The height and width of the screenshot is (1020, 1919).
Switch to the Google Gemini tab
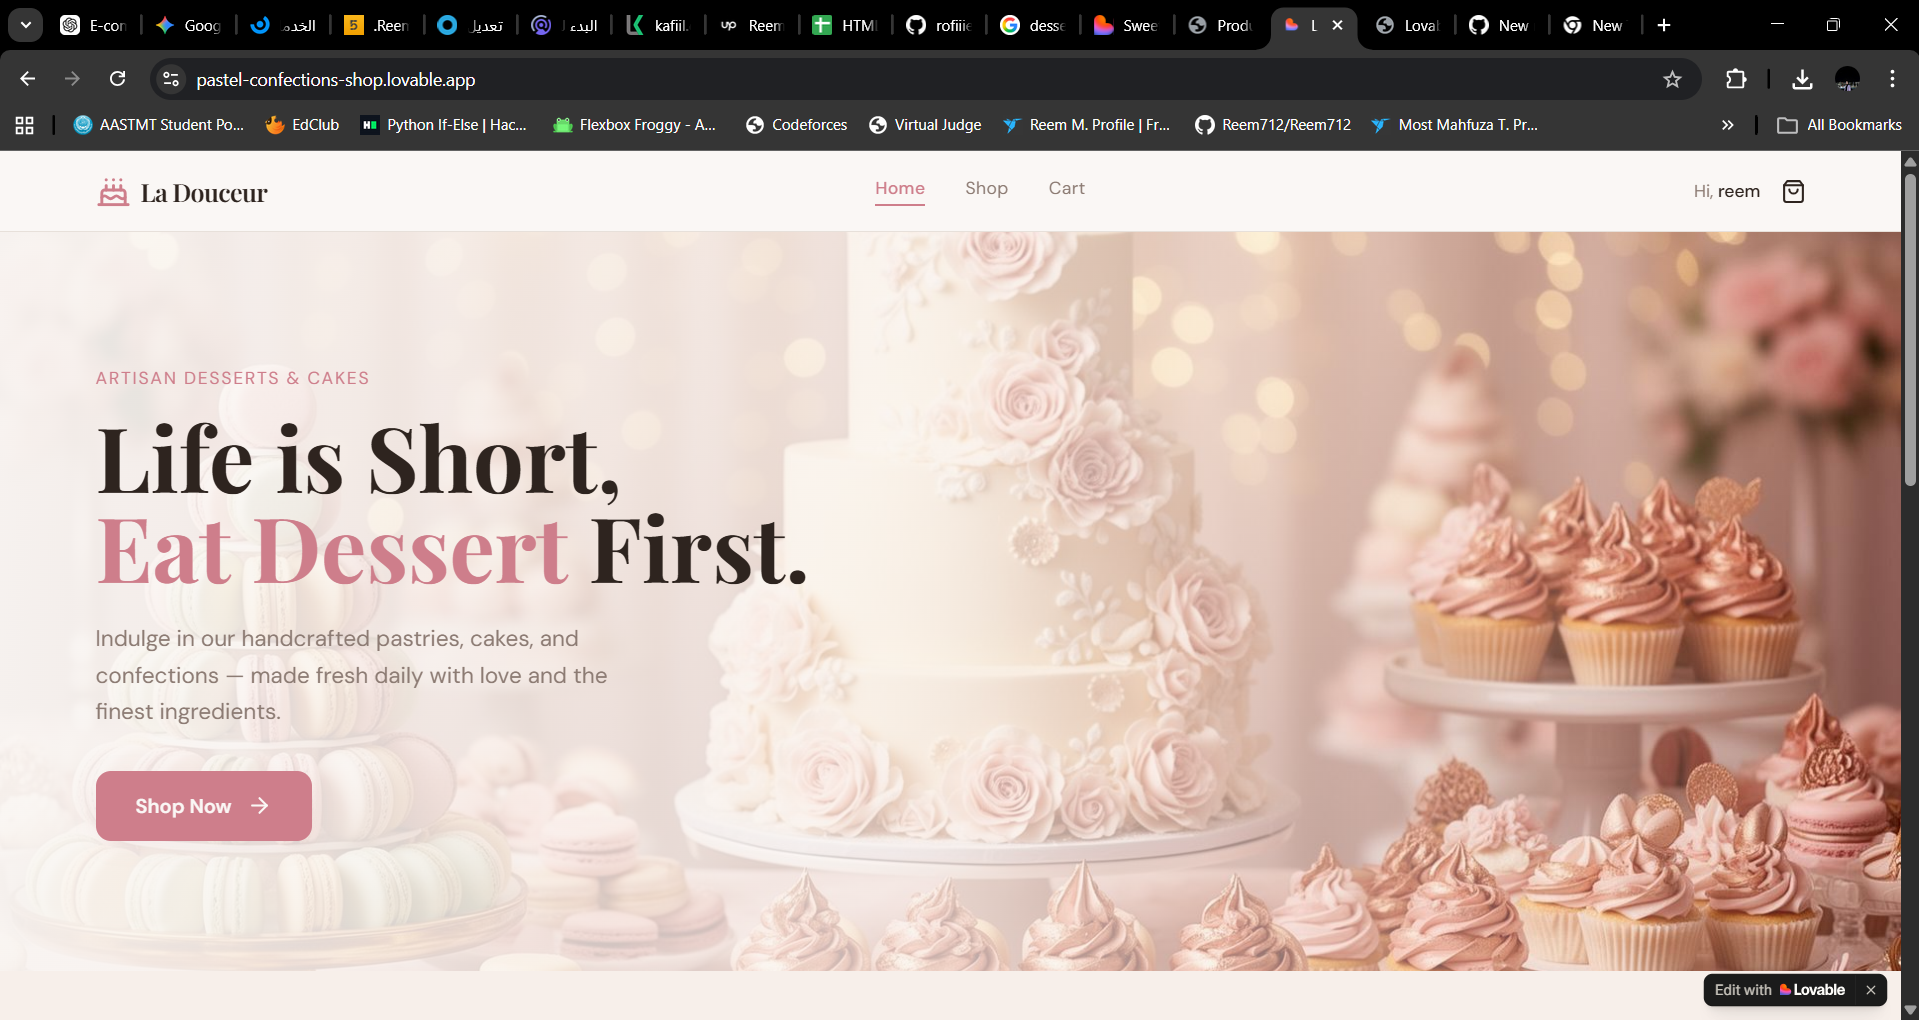point(188,25)
